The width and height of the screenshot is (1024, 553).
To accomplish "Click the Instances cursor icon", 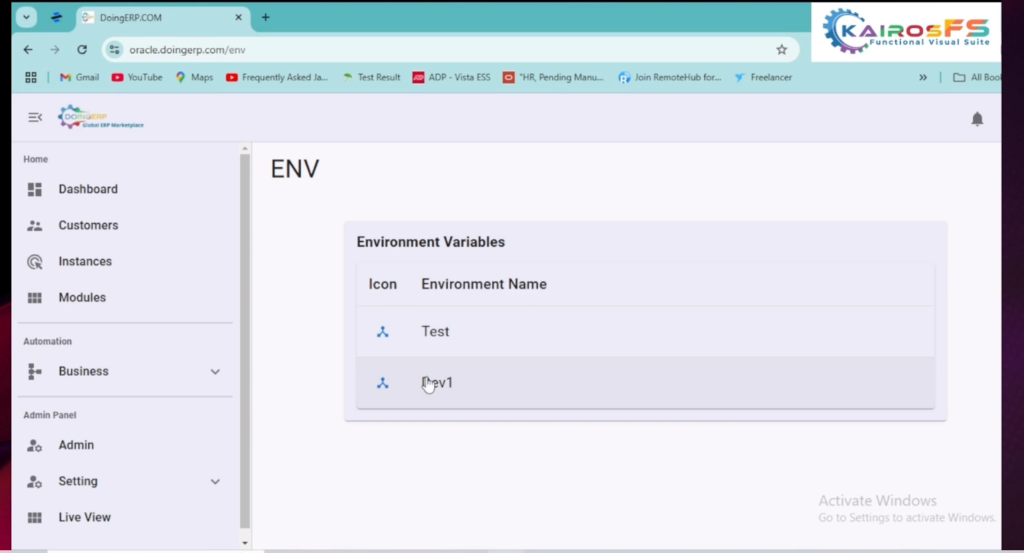I will (x=35, y=262).
